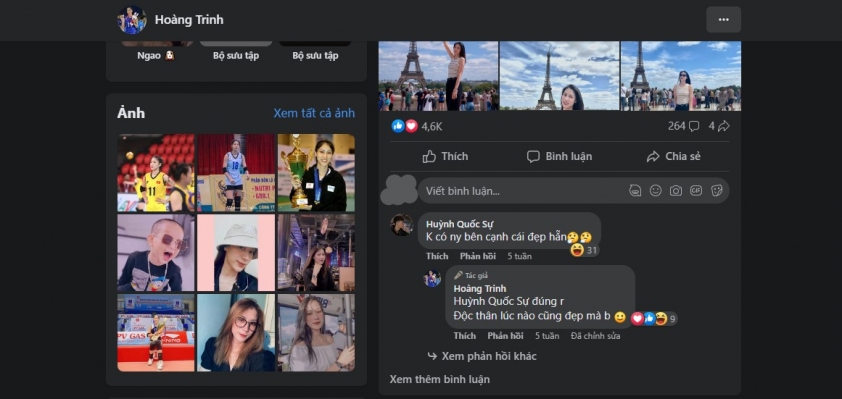Attach a photo with the camera icon
This screenshot has width=842, height=399.
(676, 191)
